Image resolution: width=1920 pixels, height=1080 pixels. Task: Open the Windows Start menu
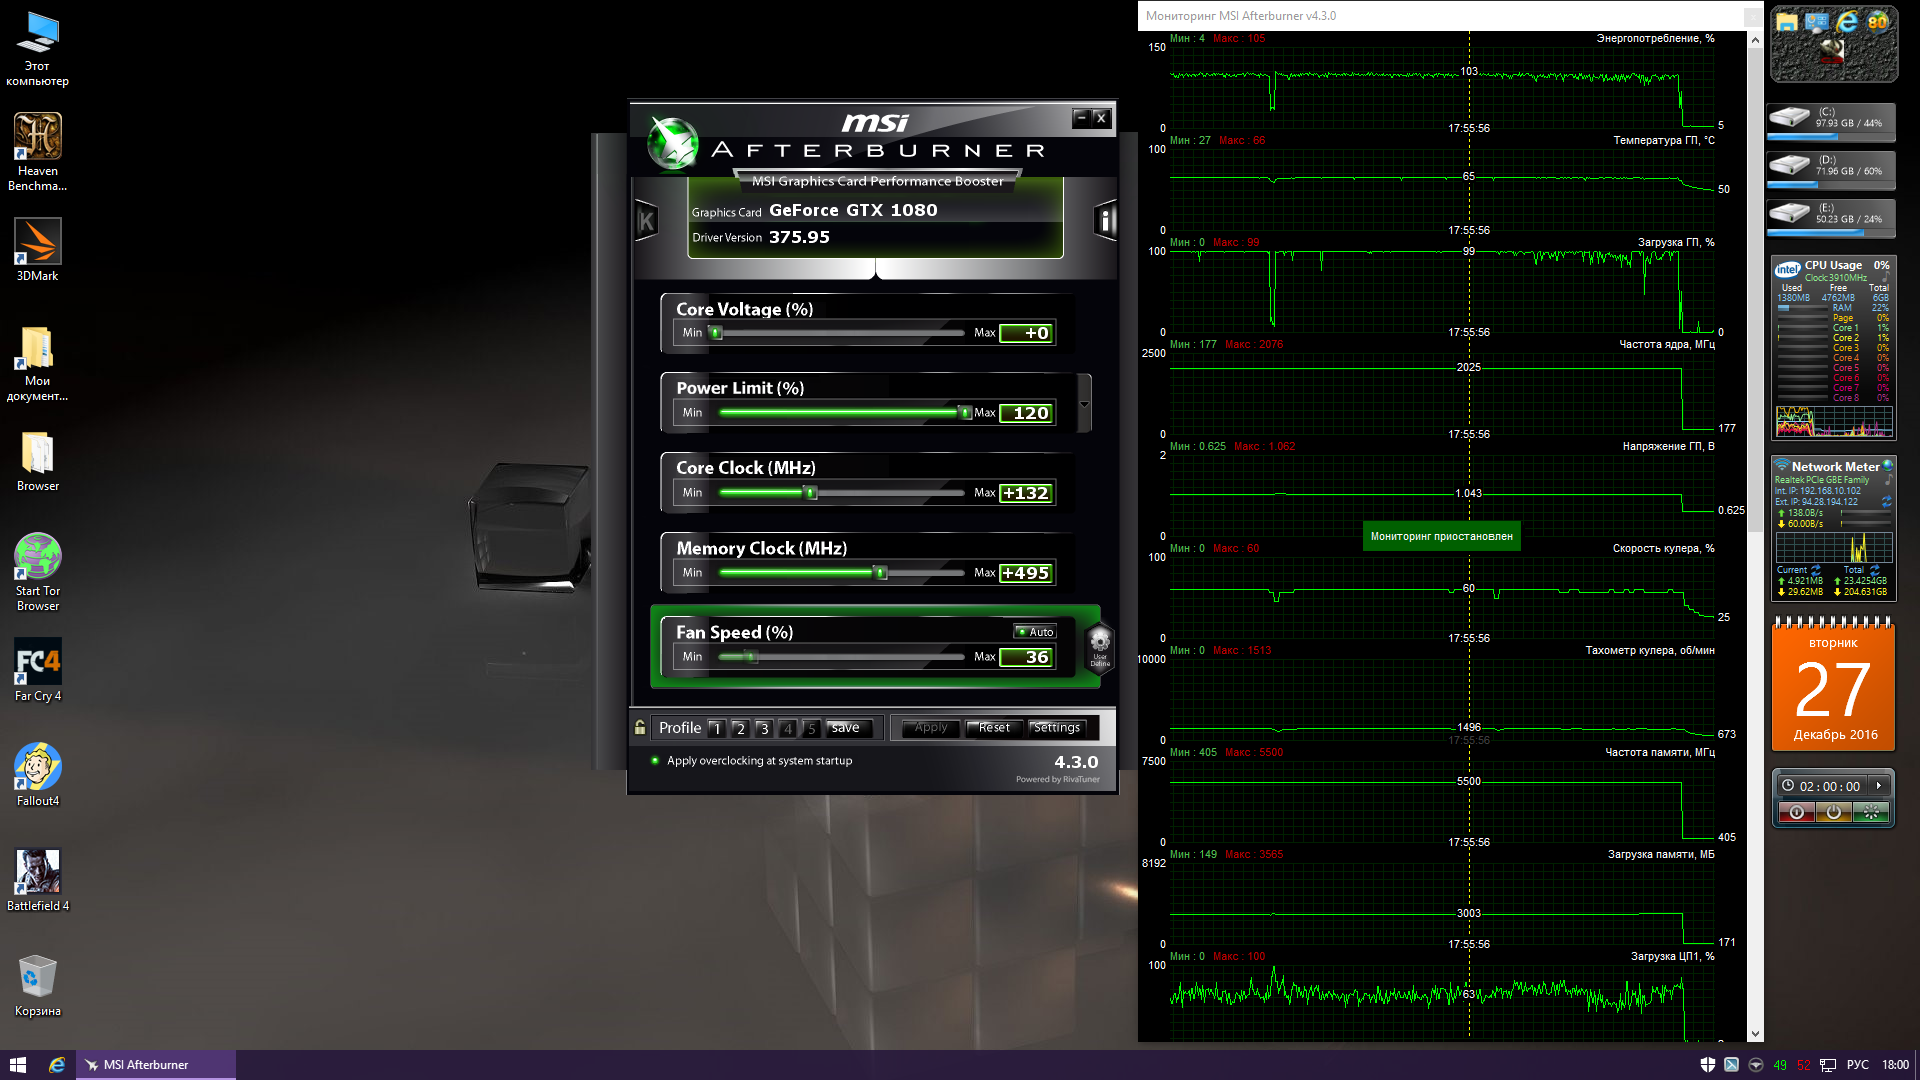(x=17, y=1065)
